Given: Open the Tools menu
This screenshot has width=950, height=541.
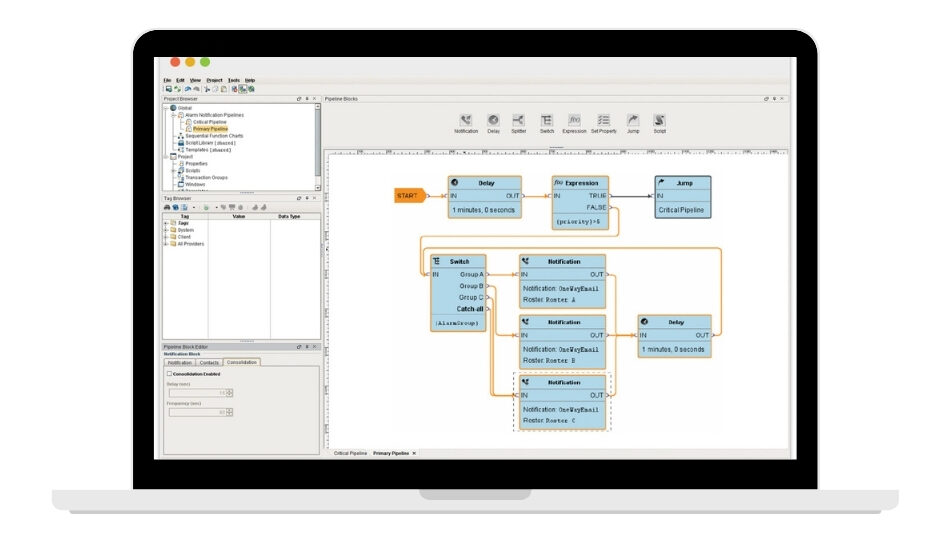Looking at the screenshot, I should coord(233,80).
